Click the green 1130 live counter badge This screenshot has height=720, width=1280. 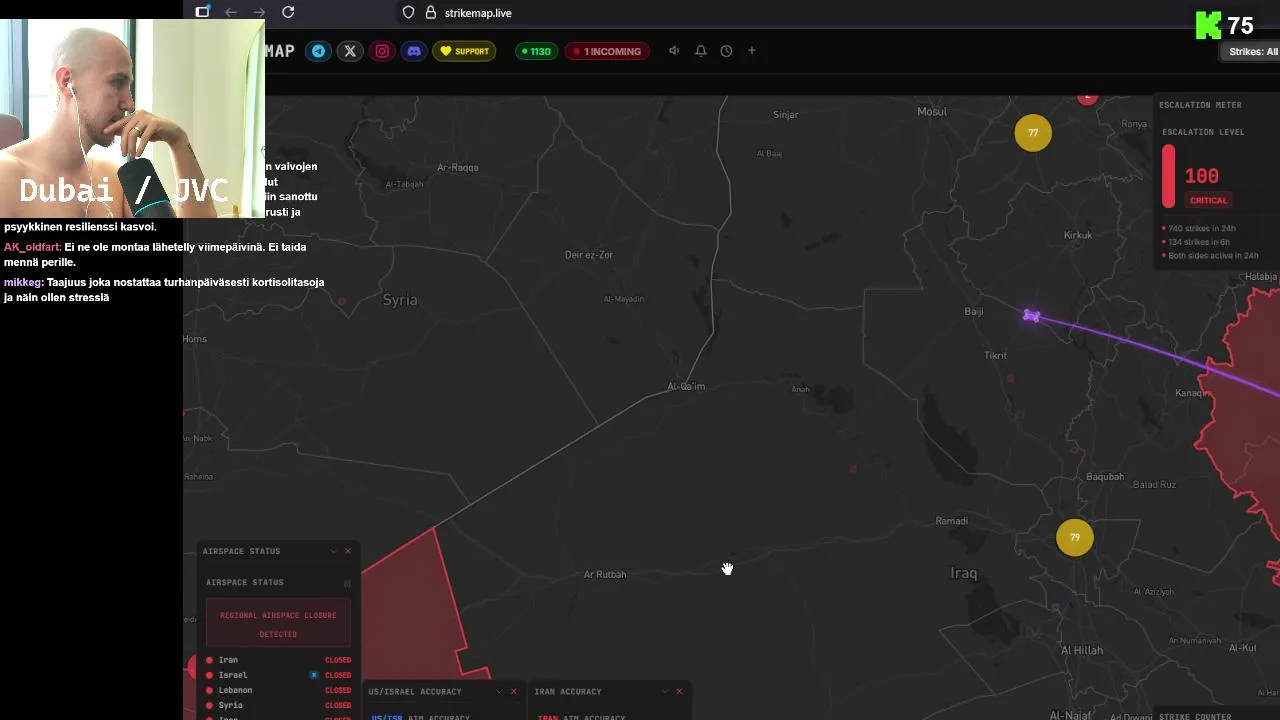pos(536,51)
